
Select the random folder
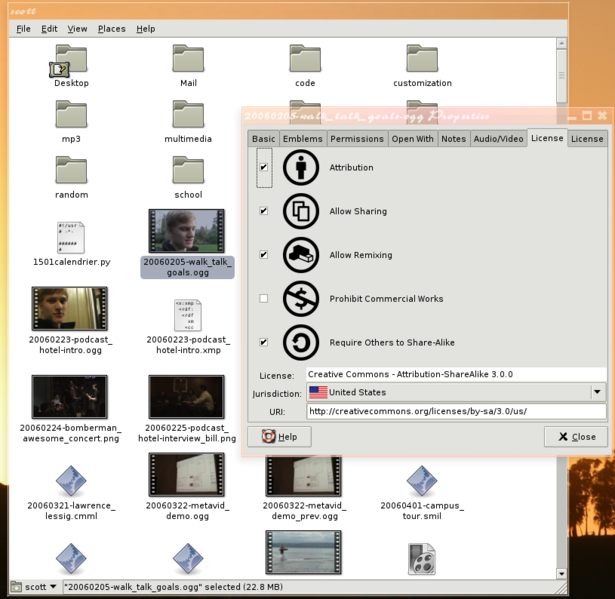[x=71, y=170]
